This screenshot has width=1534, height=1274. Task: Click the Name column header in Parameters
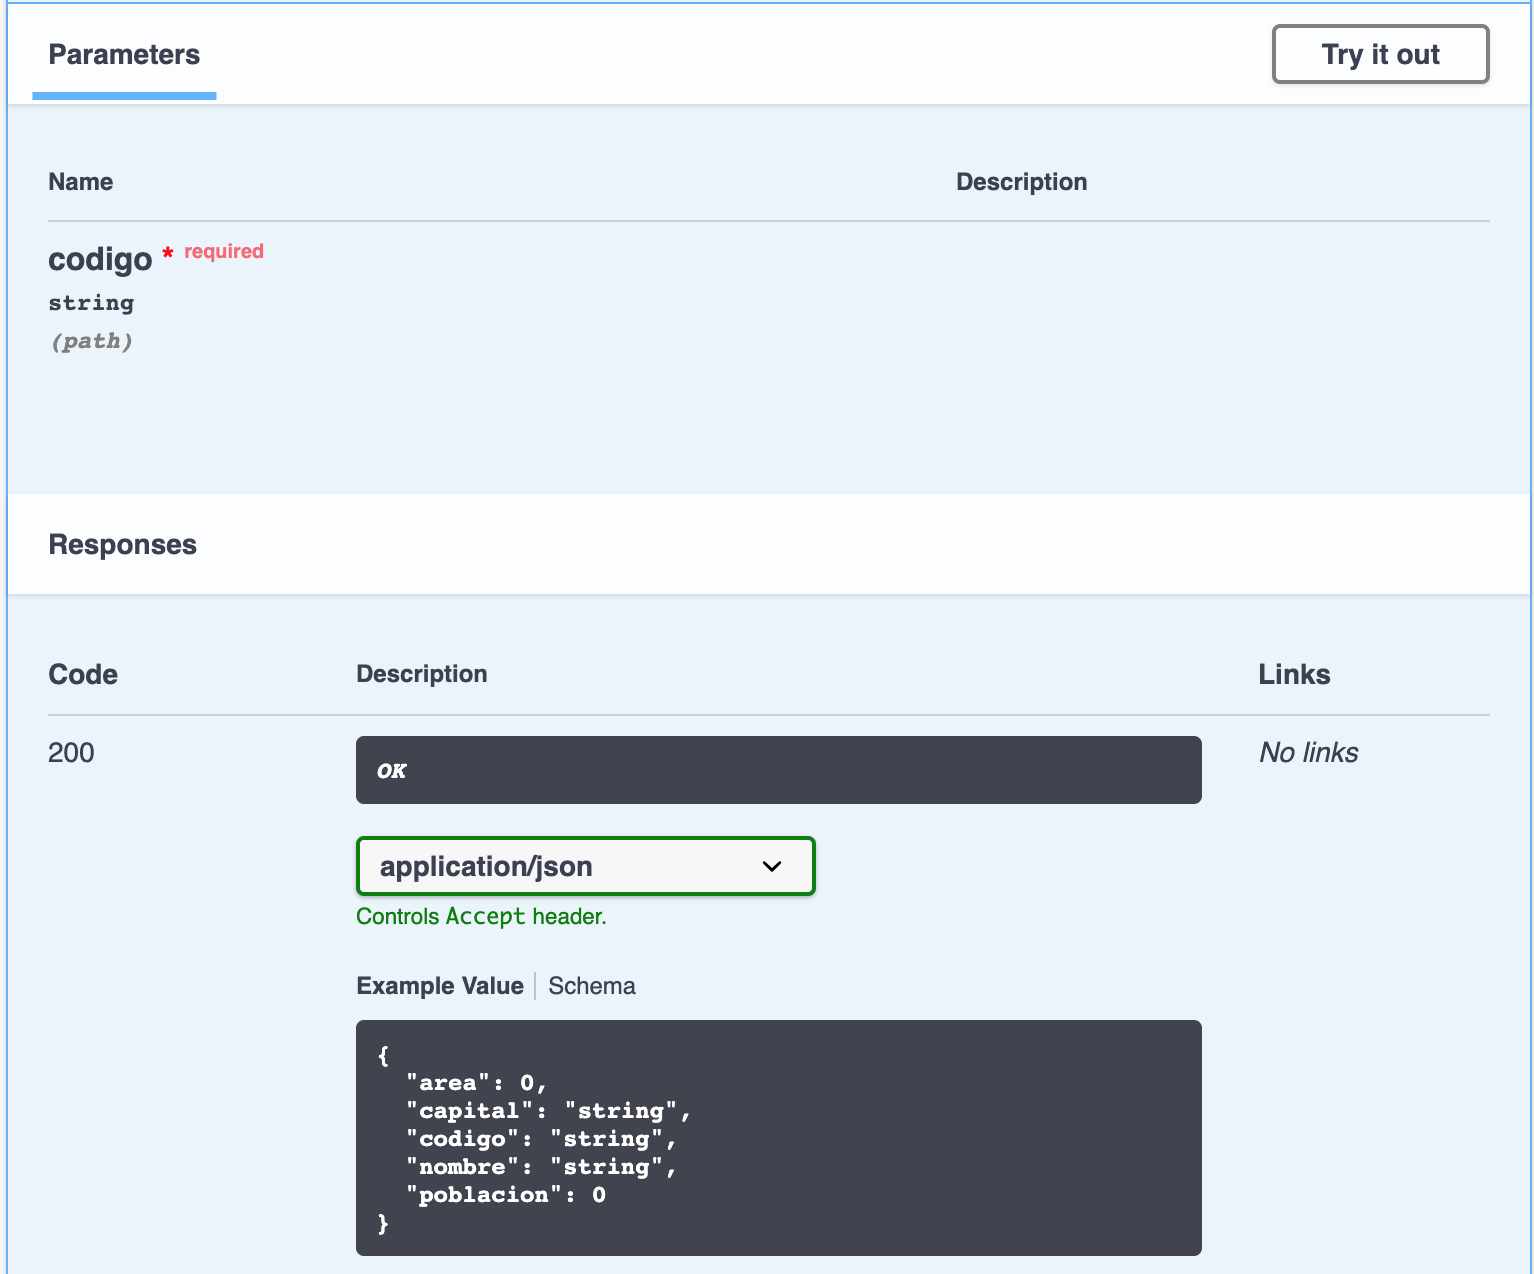(81, 182)
